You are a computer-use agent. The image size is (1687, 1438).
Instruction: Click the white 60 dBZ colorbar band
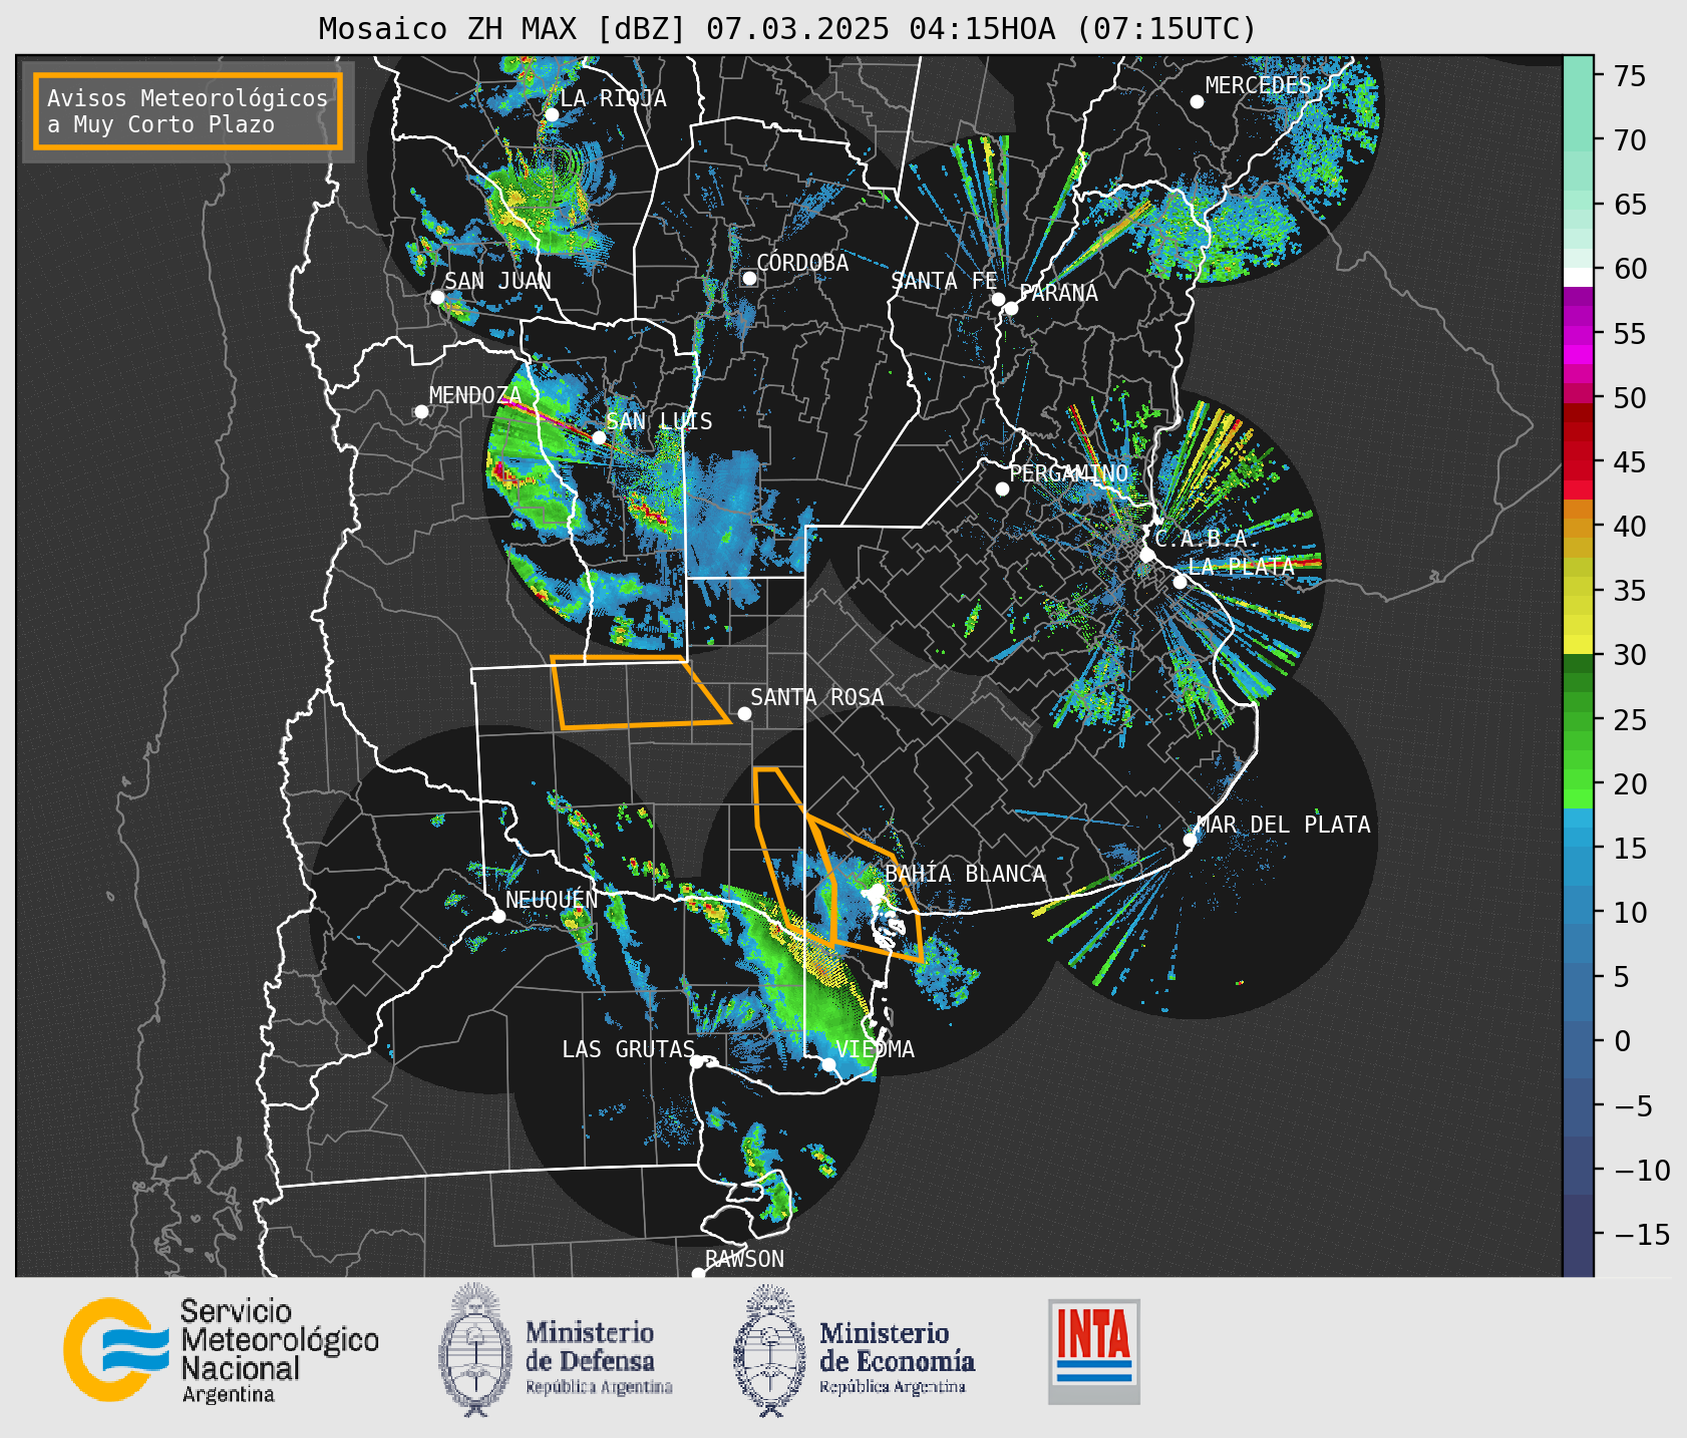[1578, 277]
